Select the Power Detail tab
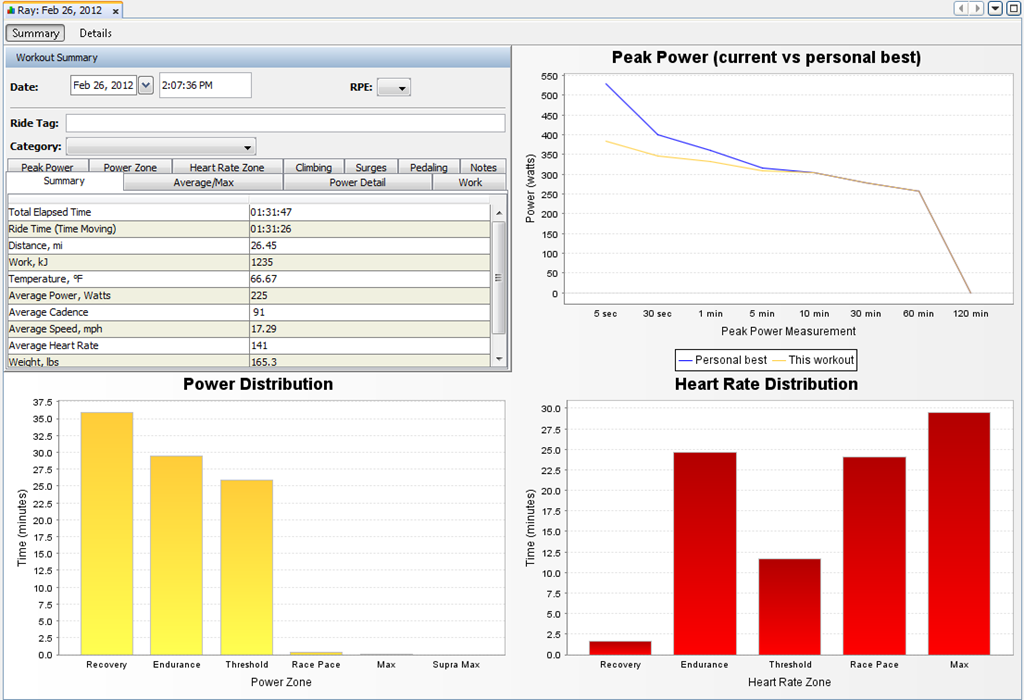The height and width of the screenshot is (700, 1024). (x=357, y=182)
